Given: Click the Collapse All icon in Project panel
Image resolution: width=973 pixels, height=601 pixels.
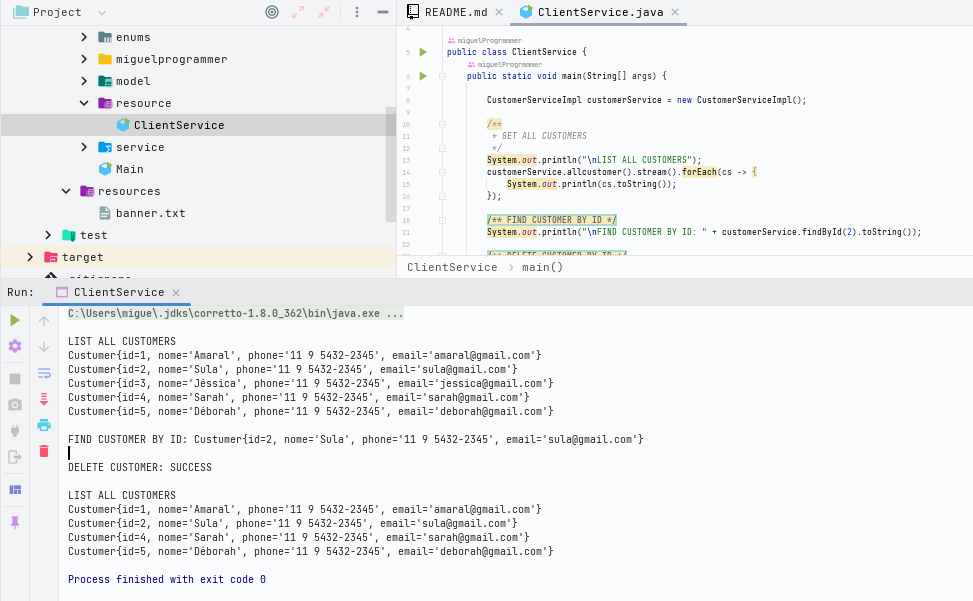Looking at the screenshot, I should (x=324, y=12).
